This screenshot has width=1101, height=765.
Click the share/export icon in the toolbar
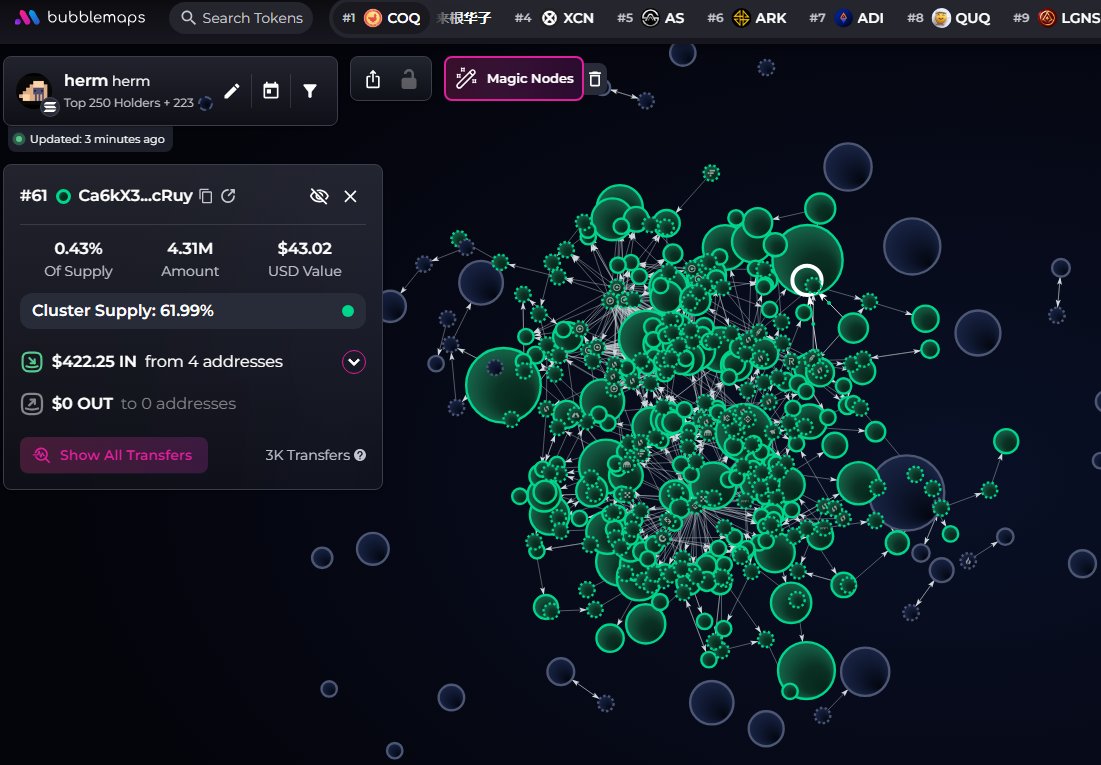(x=371, y=78)
